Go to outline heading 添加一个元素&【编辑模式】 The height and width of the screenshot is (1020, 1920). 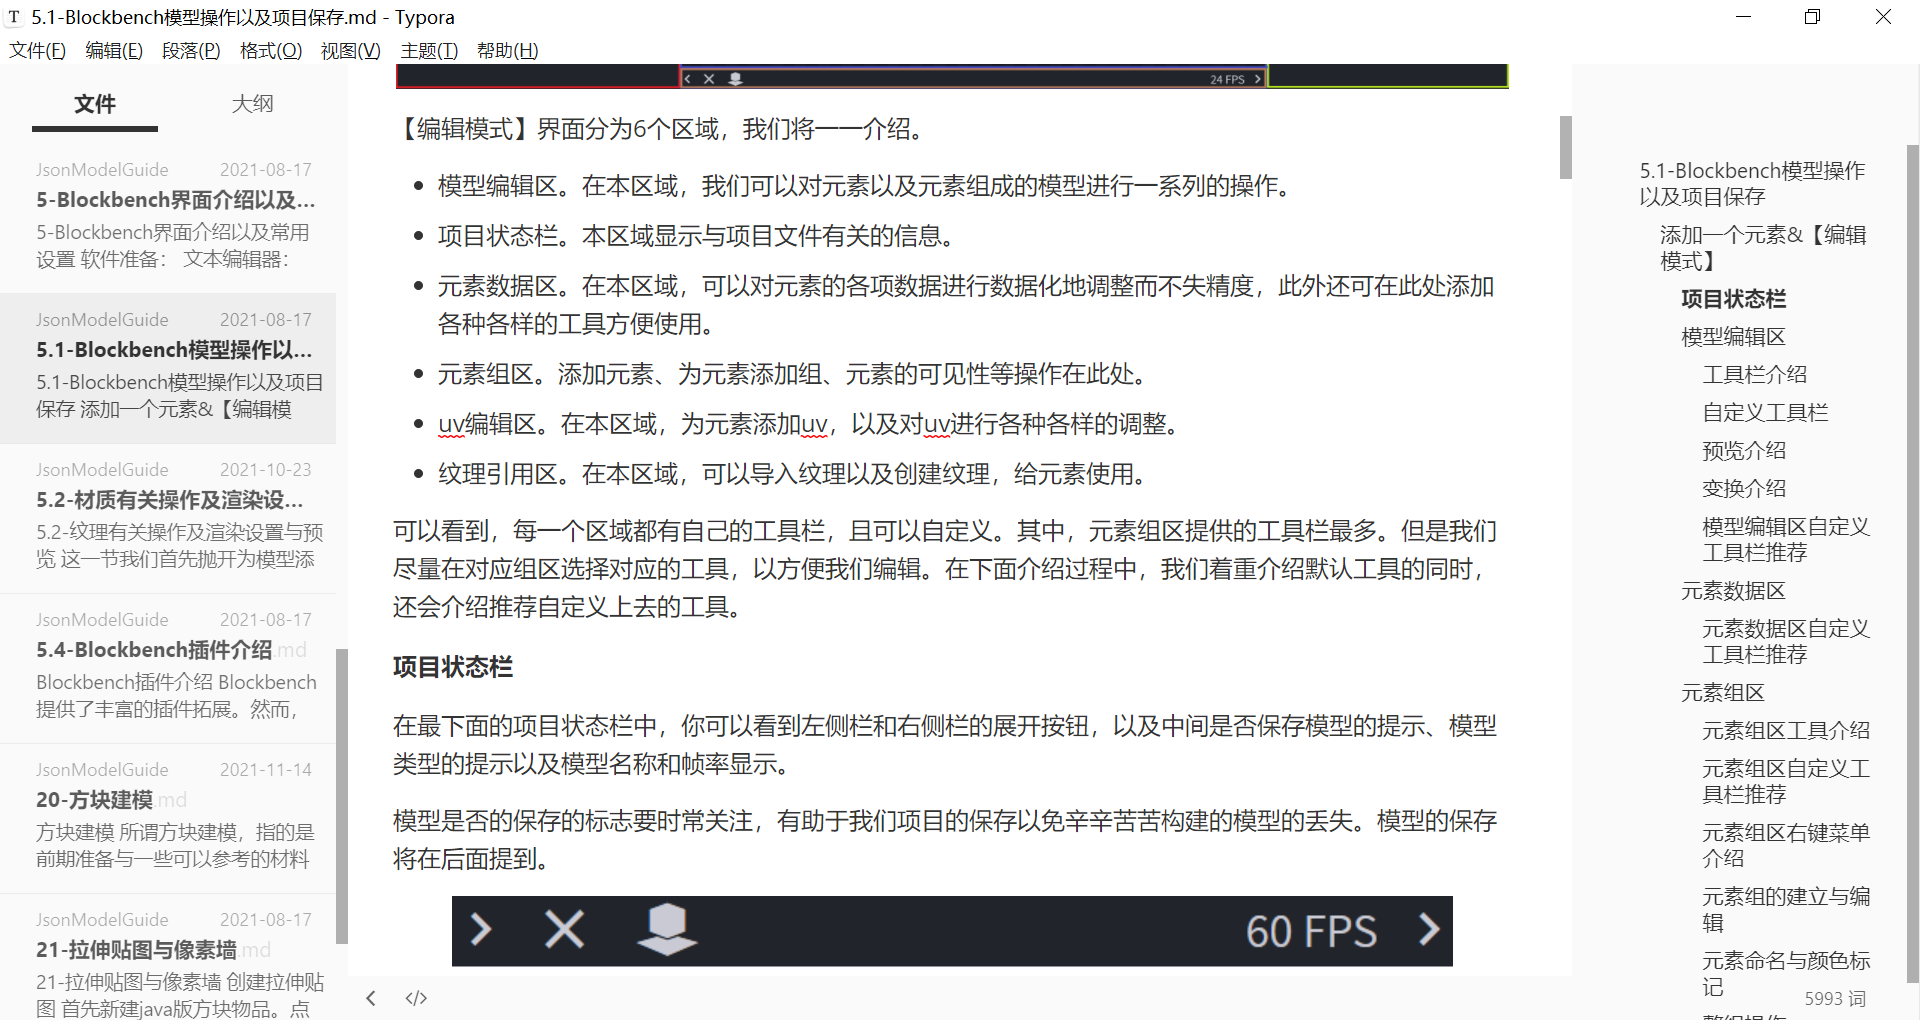(x=1763, y=248)
